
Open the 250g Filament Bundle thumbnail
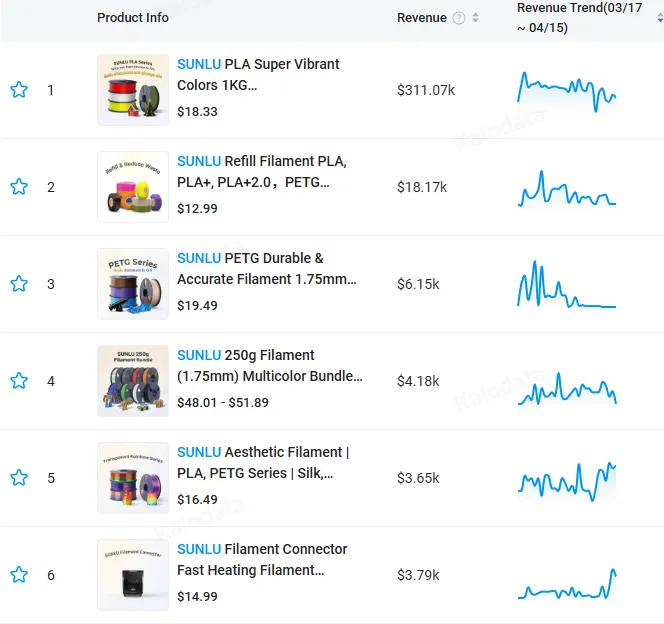point(133,381)
